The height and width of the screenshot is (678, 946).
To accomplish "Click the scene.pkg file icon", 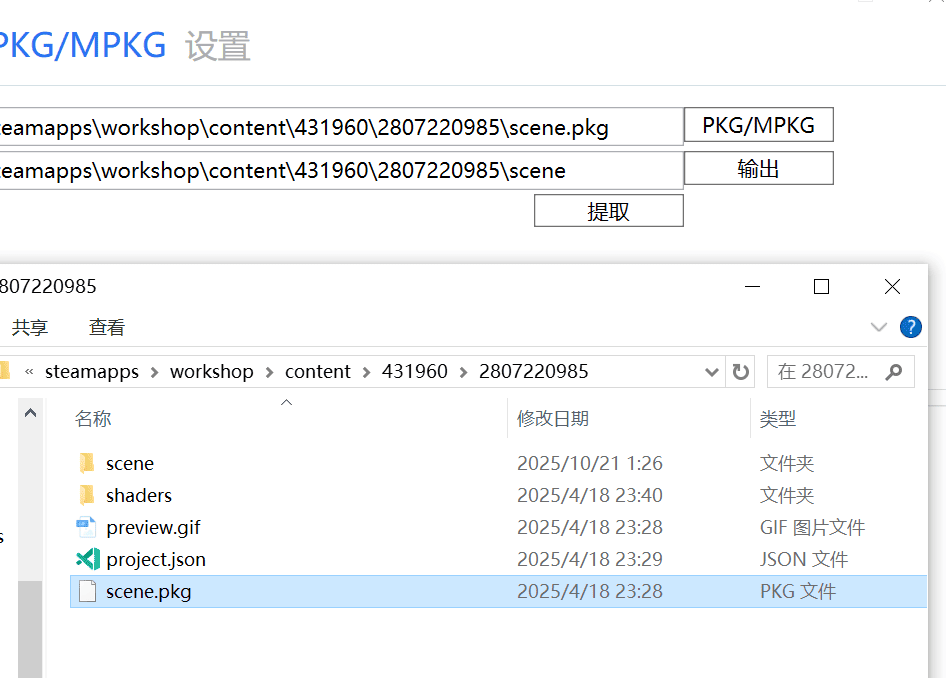I will click(x=87, y=591).
